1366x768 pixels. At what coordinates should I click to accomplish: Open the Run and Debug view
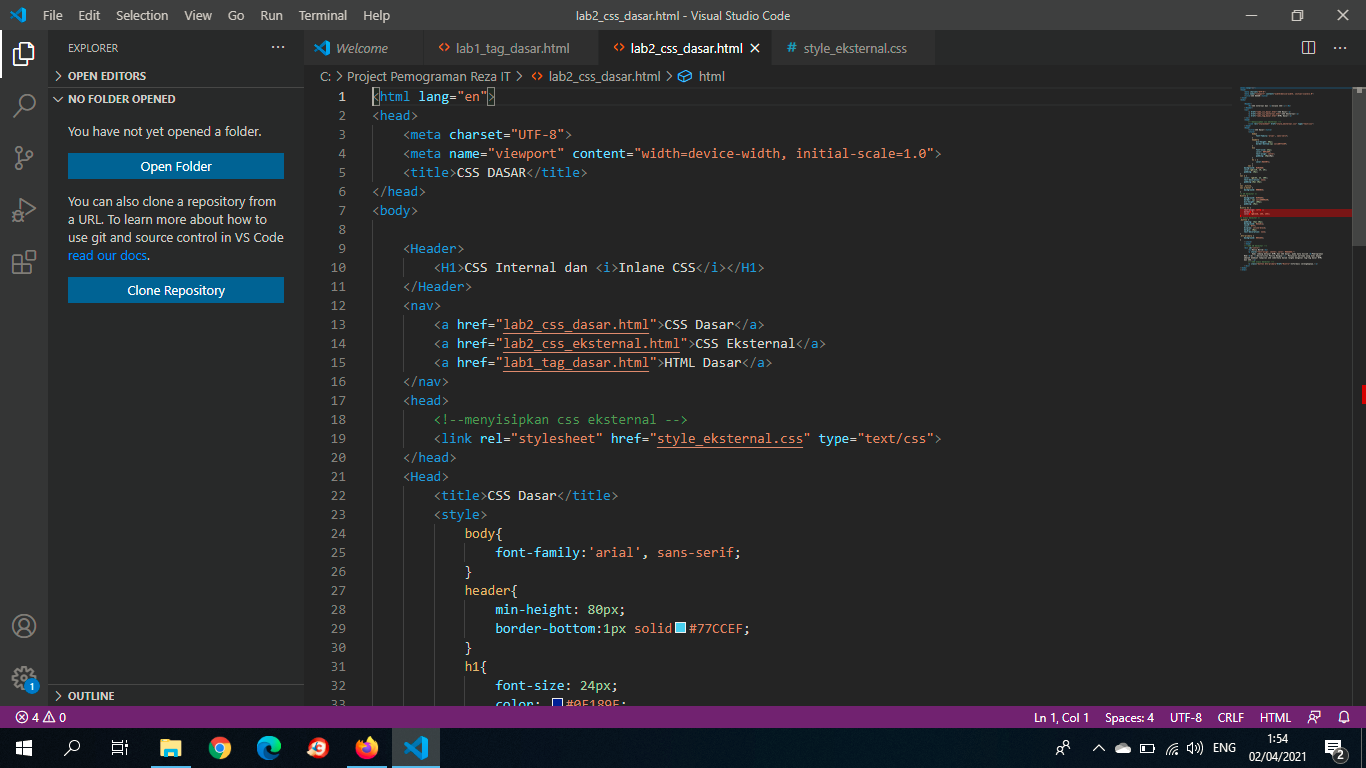click(x=24, y=210)
